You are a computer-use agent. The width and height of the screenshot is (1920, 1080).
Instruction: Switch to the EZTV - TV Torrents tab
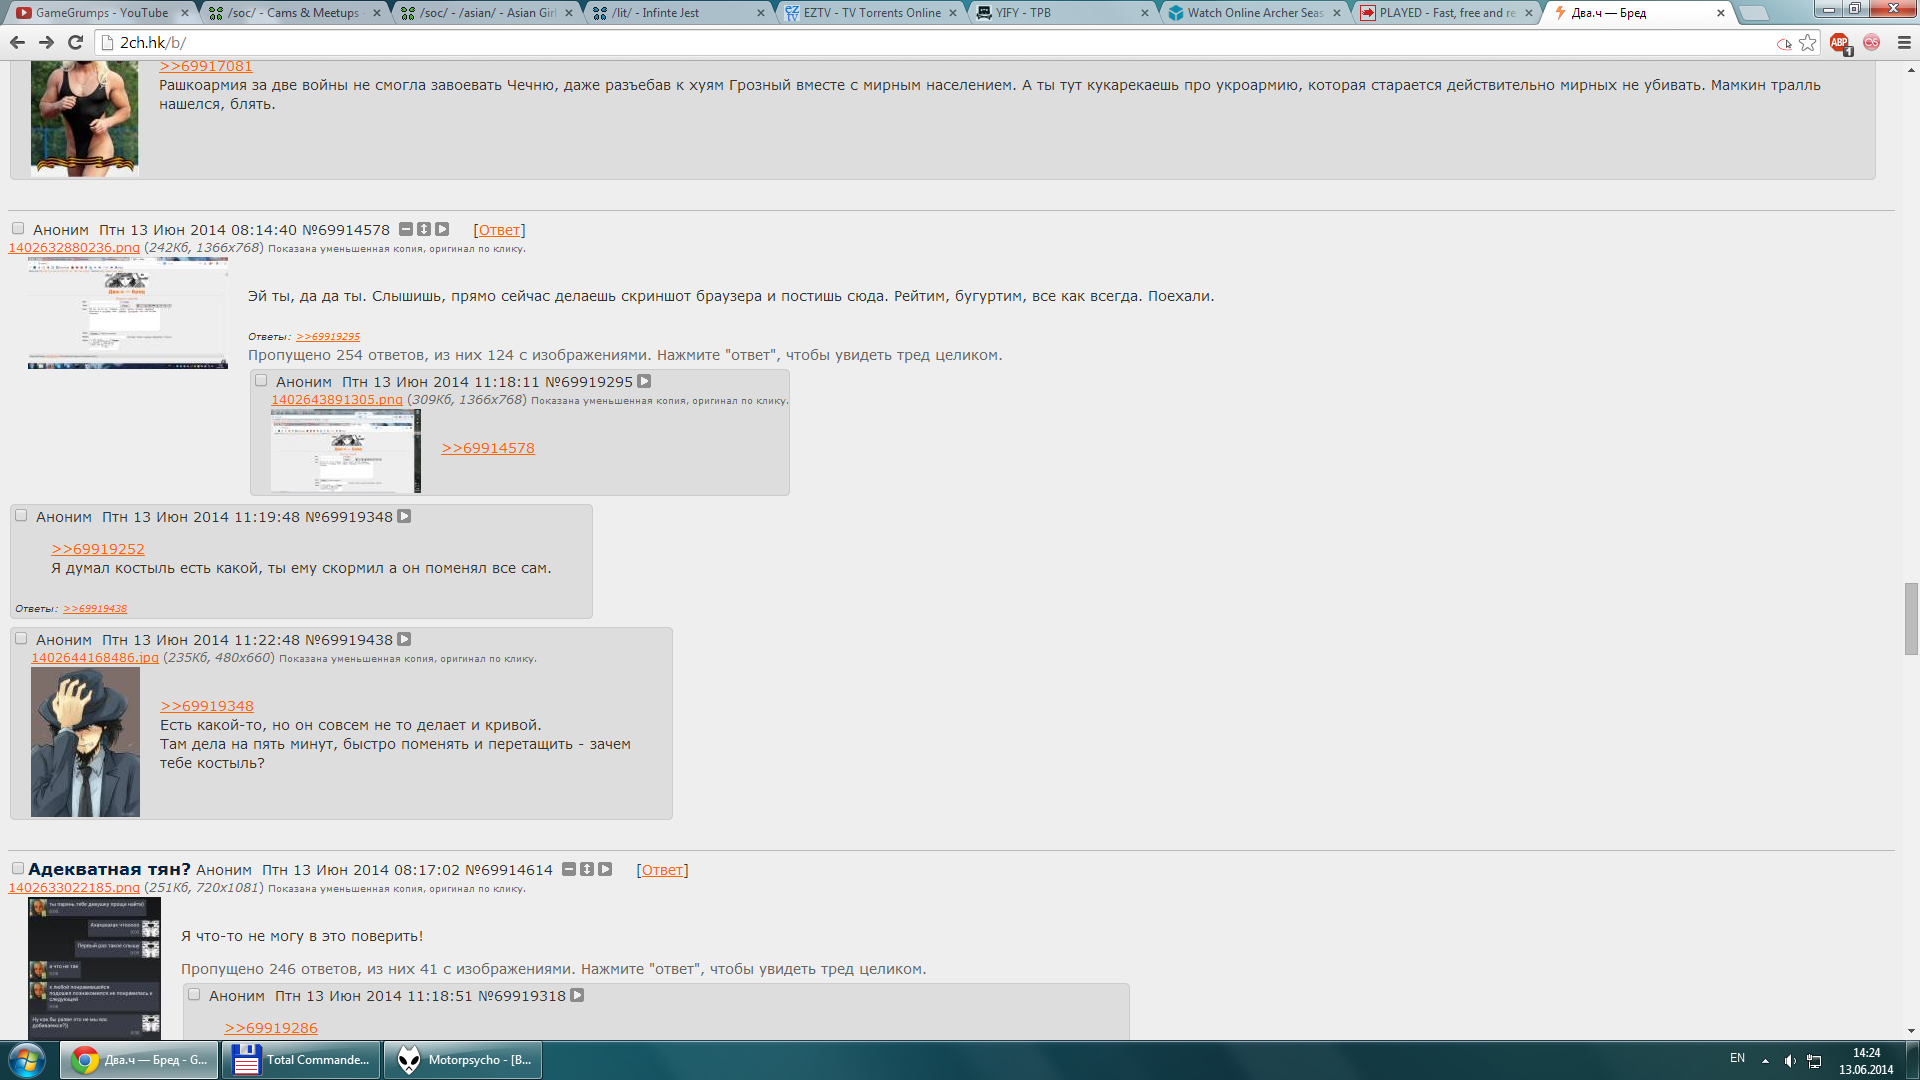click(x=870, y=13)
